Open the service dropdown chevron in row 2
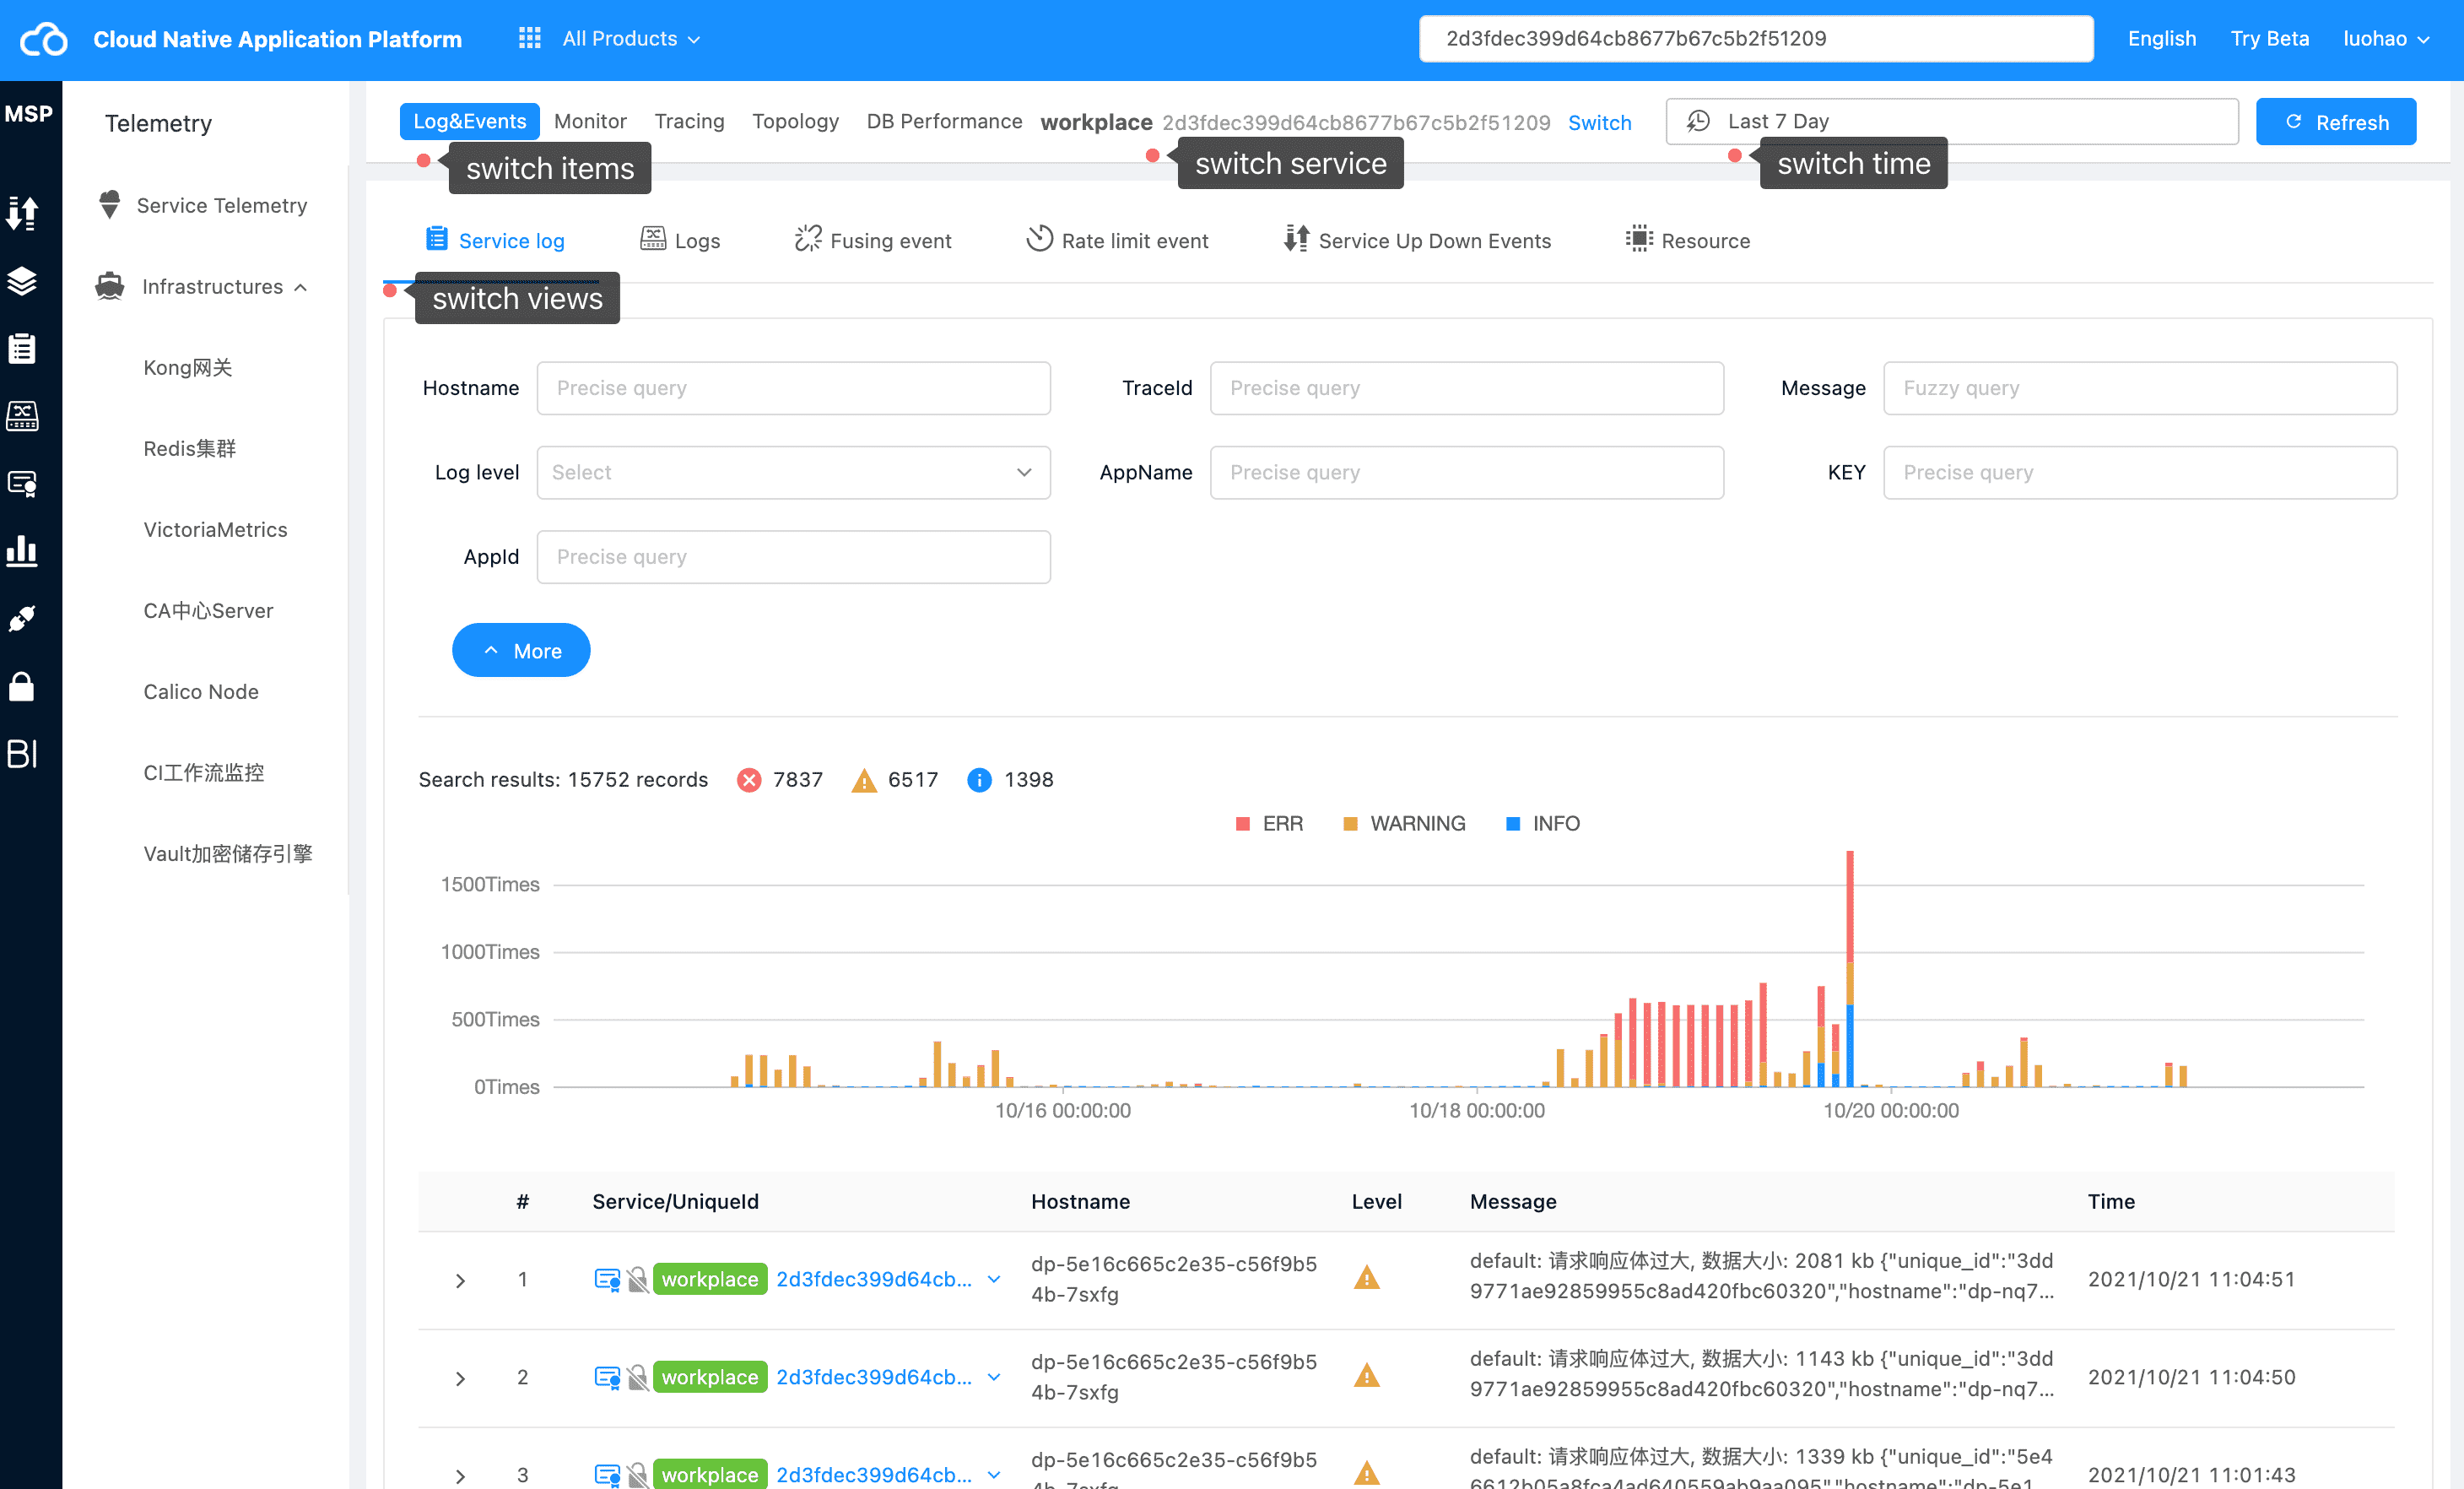 (994, 1378)
